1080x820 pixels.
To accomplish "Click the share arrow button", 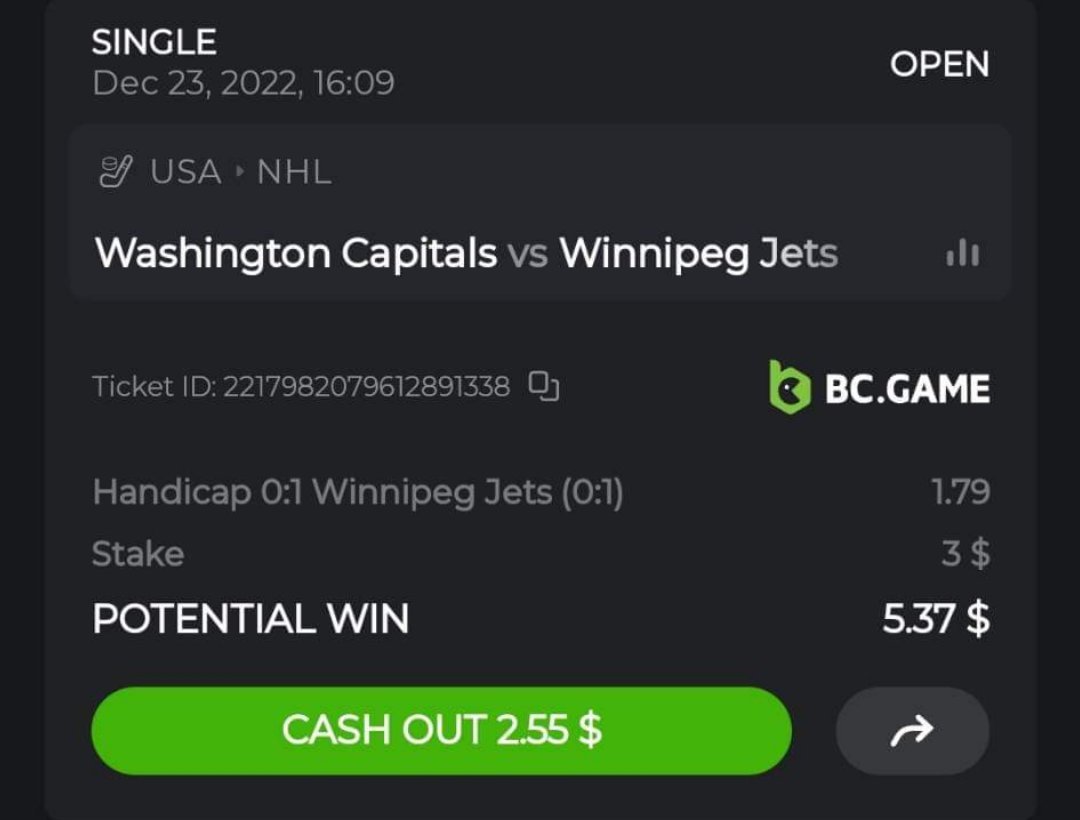I will (x=911, y=731).
